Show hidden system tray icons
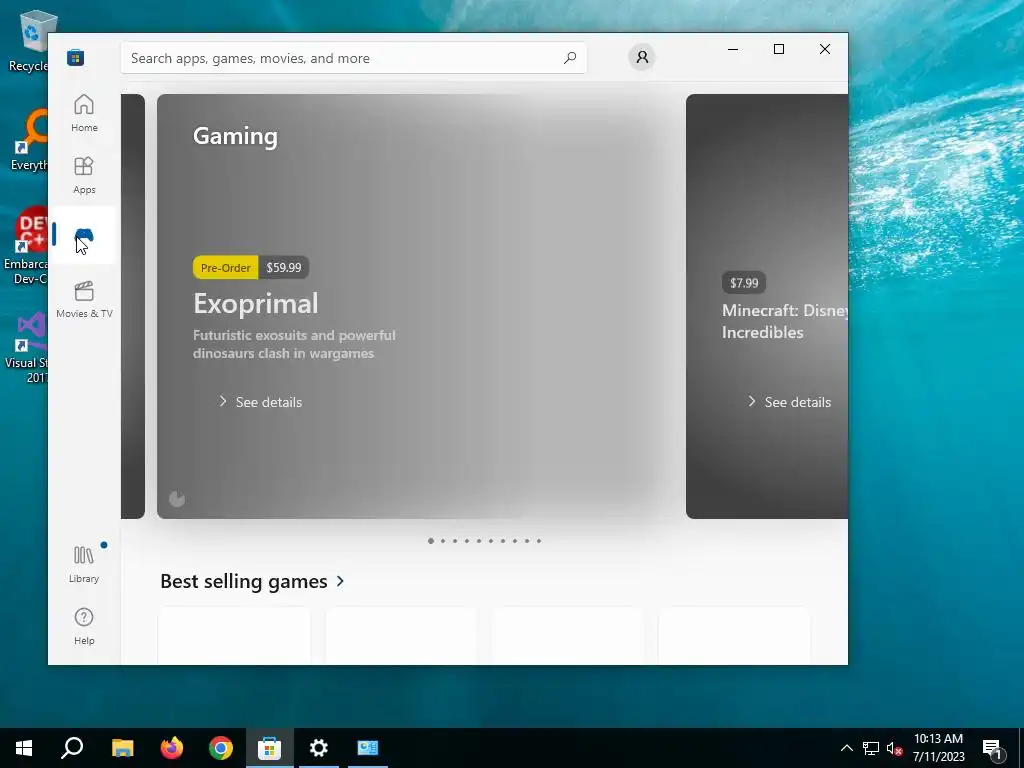The image size is (1024, 768). [846, 748]
